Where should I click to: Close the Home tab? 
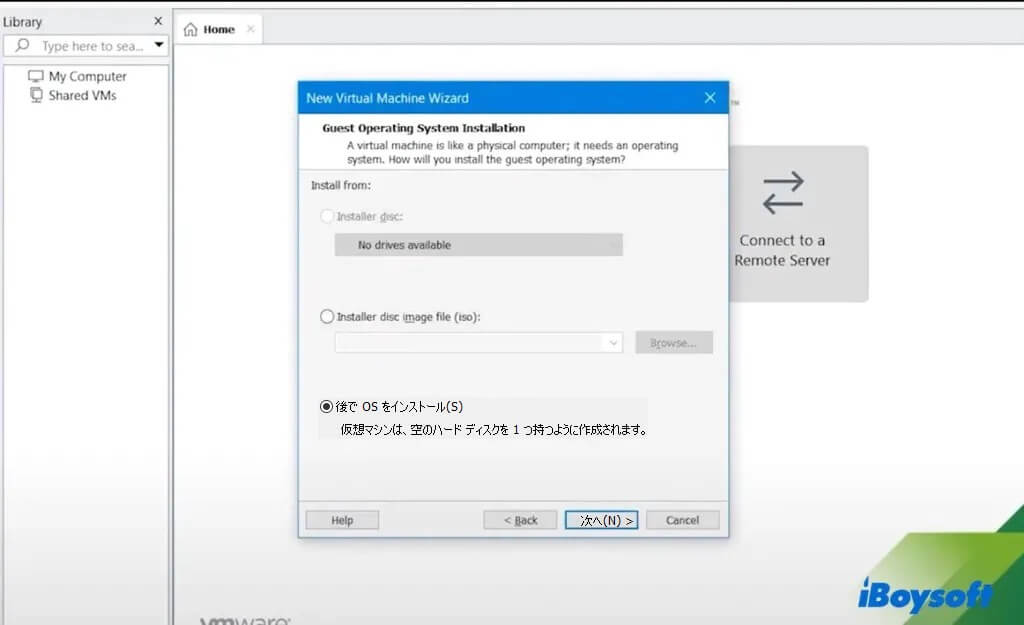[251, 29]
